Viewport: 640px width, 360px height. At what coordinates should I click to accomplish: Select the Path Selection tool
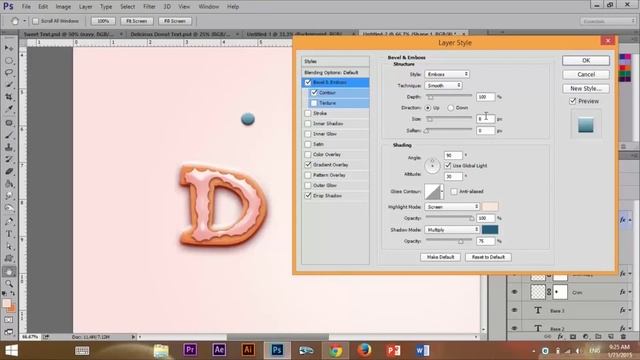pyautogui.click(x=9, y=247)
